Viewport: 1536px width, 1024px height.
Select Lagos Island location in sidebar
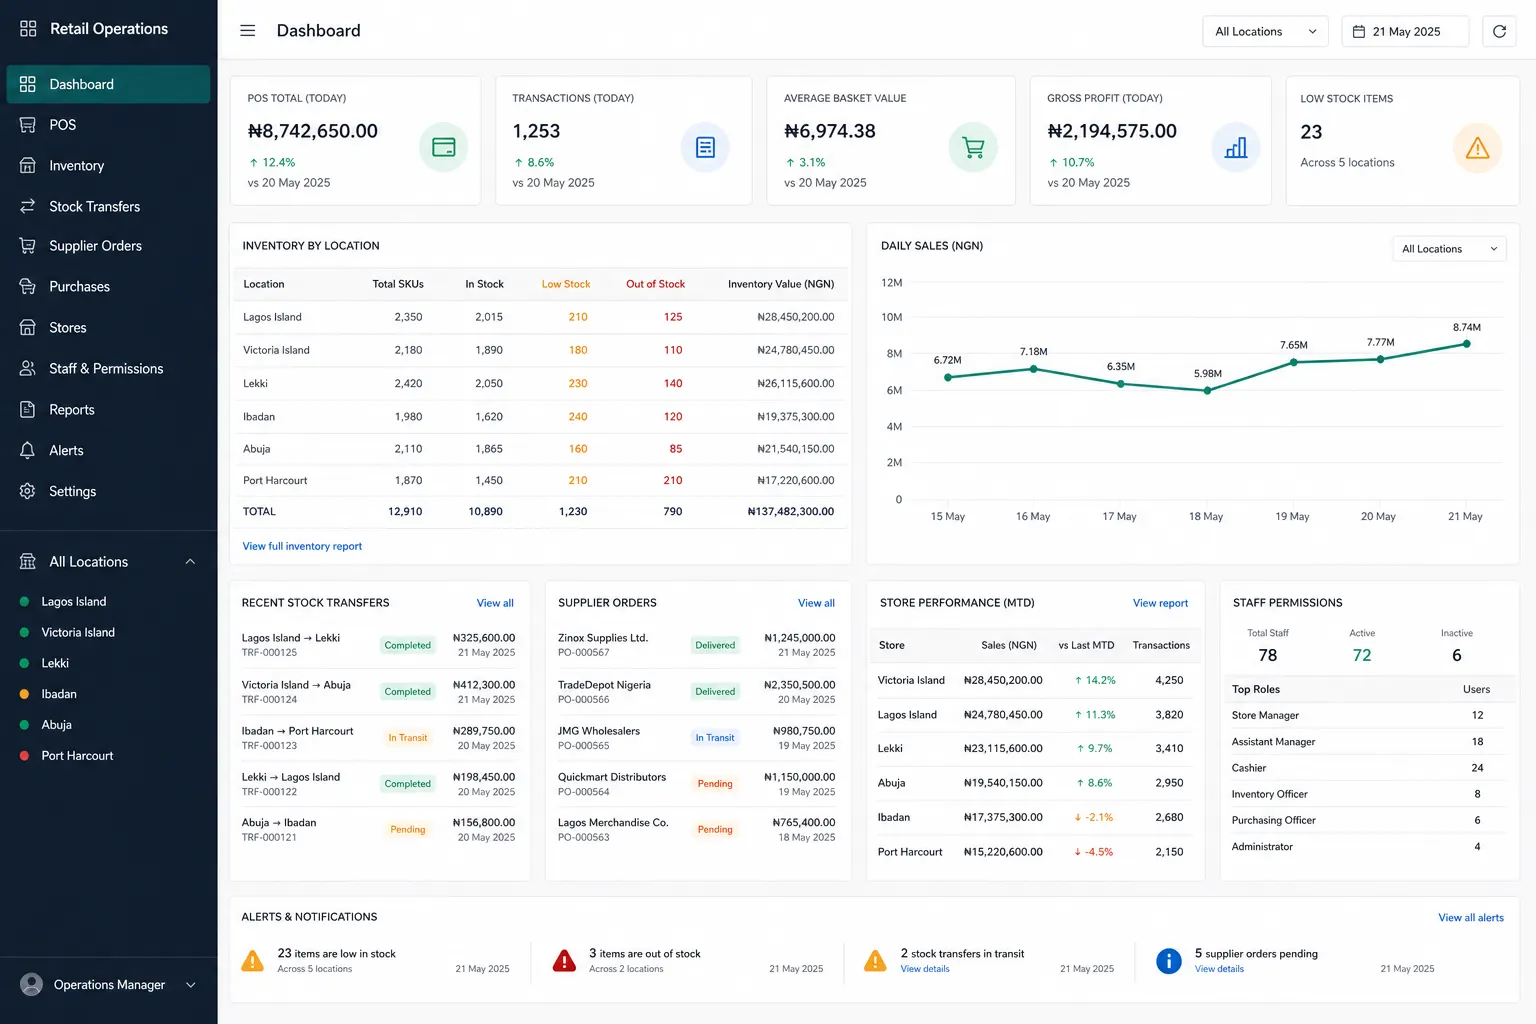[73, 602]
